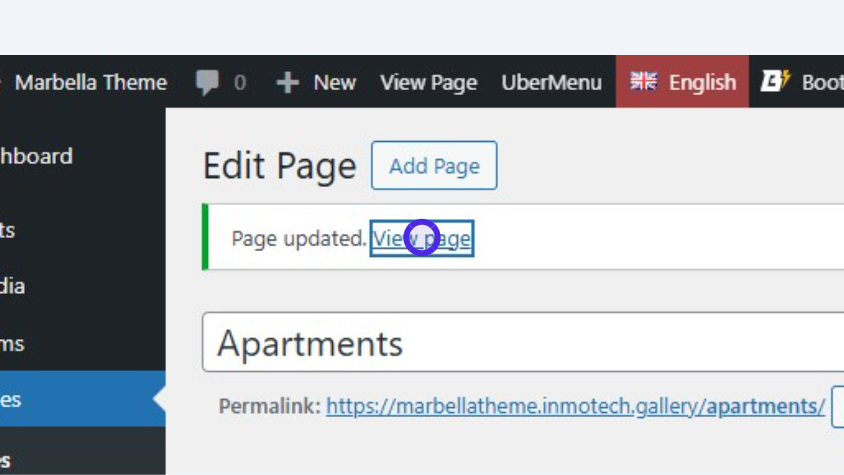Open the Marbella Theme site menu
Viewport: 844px width, 475px height.
click(x=90, y=82)
